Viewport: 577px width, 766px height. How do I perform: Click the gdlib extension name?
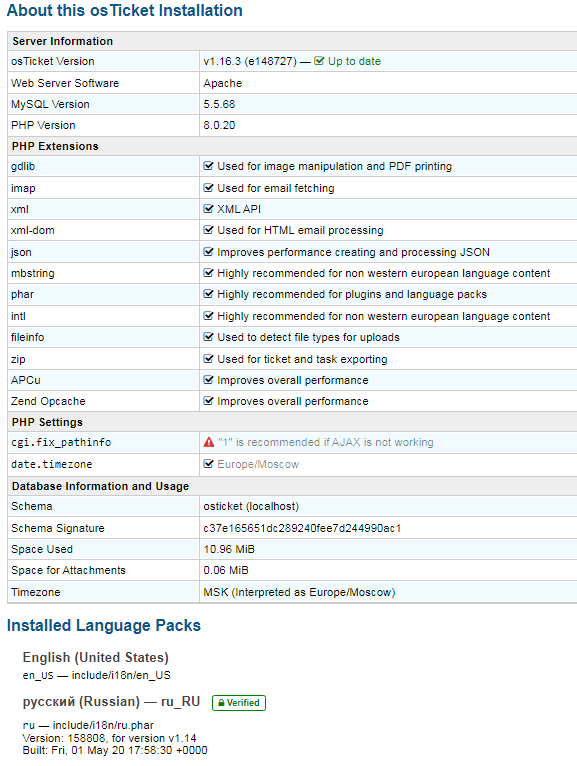(23, 166)
